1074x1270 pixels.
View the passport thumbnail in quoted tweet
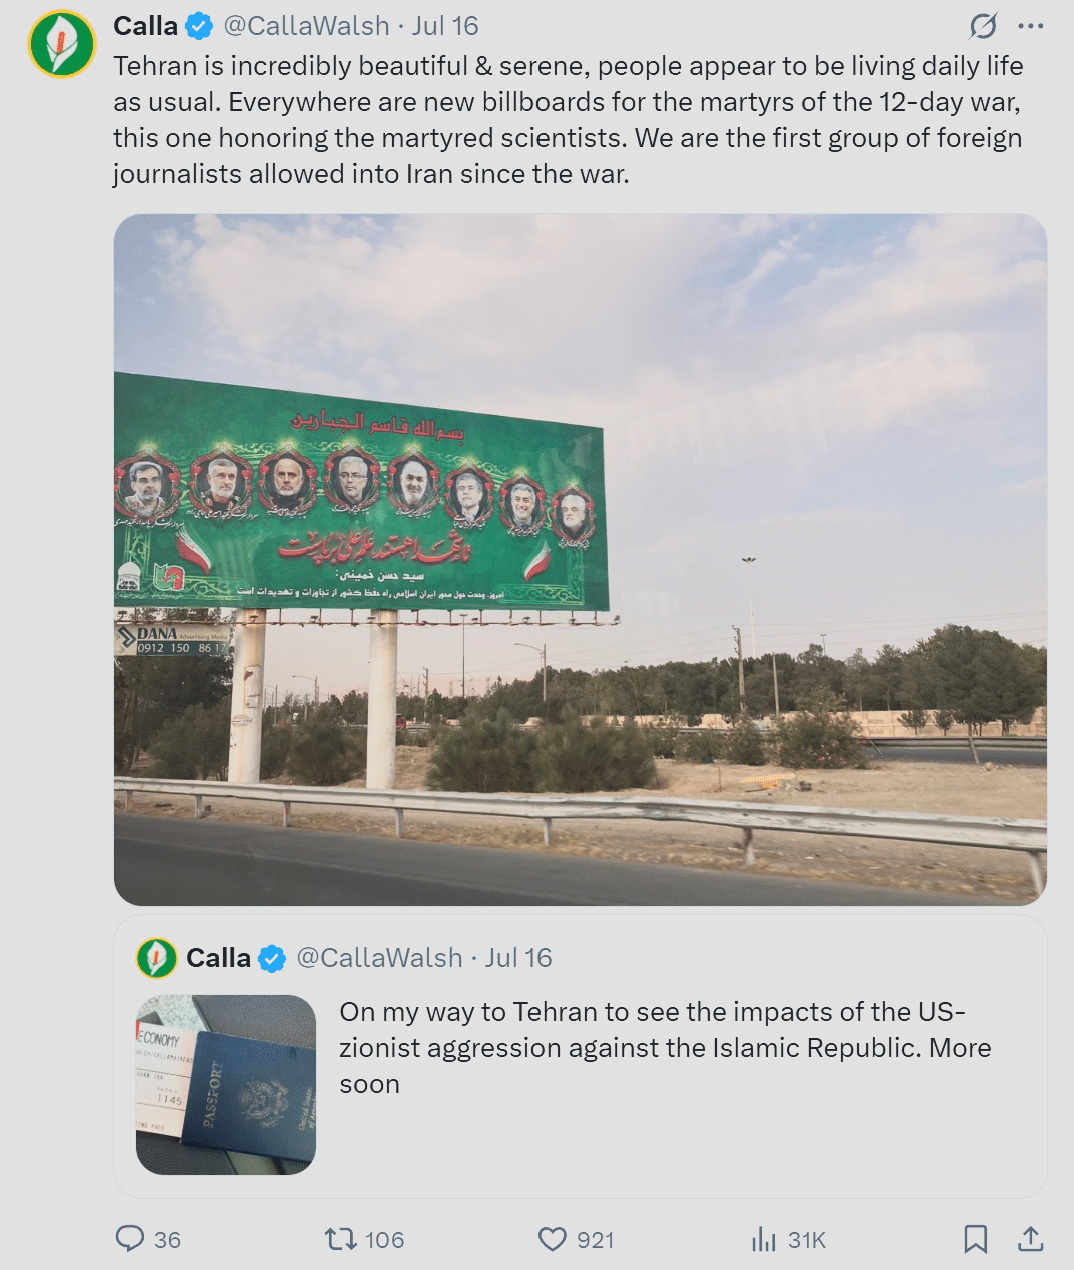click(x=226, y=1085)
